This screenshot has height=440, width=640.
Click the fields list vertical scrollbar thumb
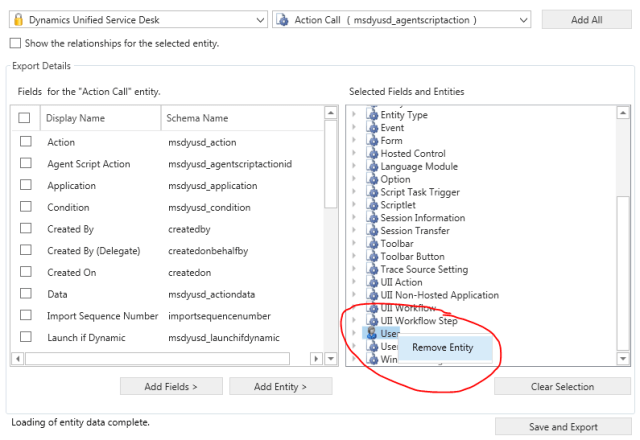[331, 164]
